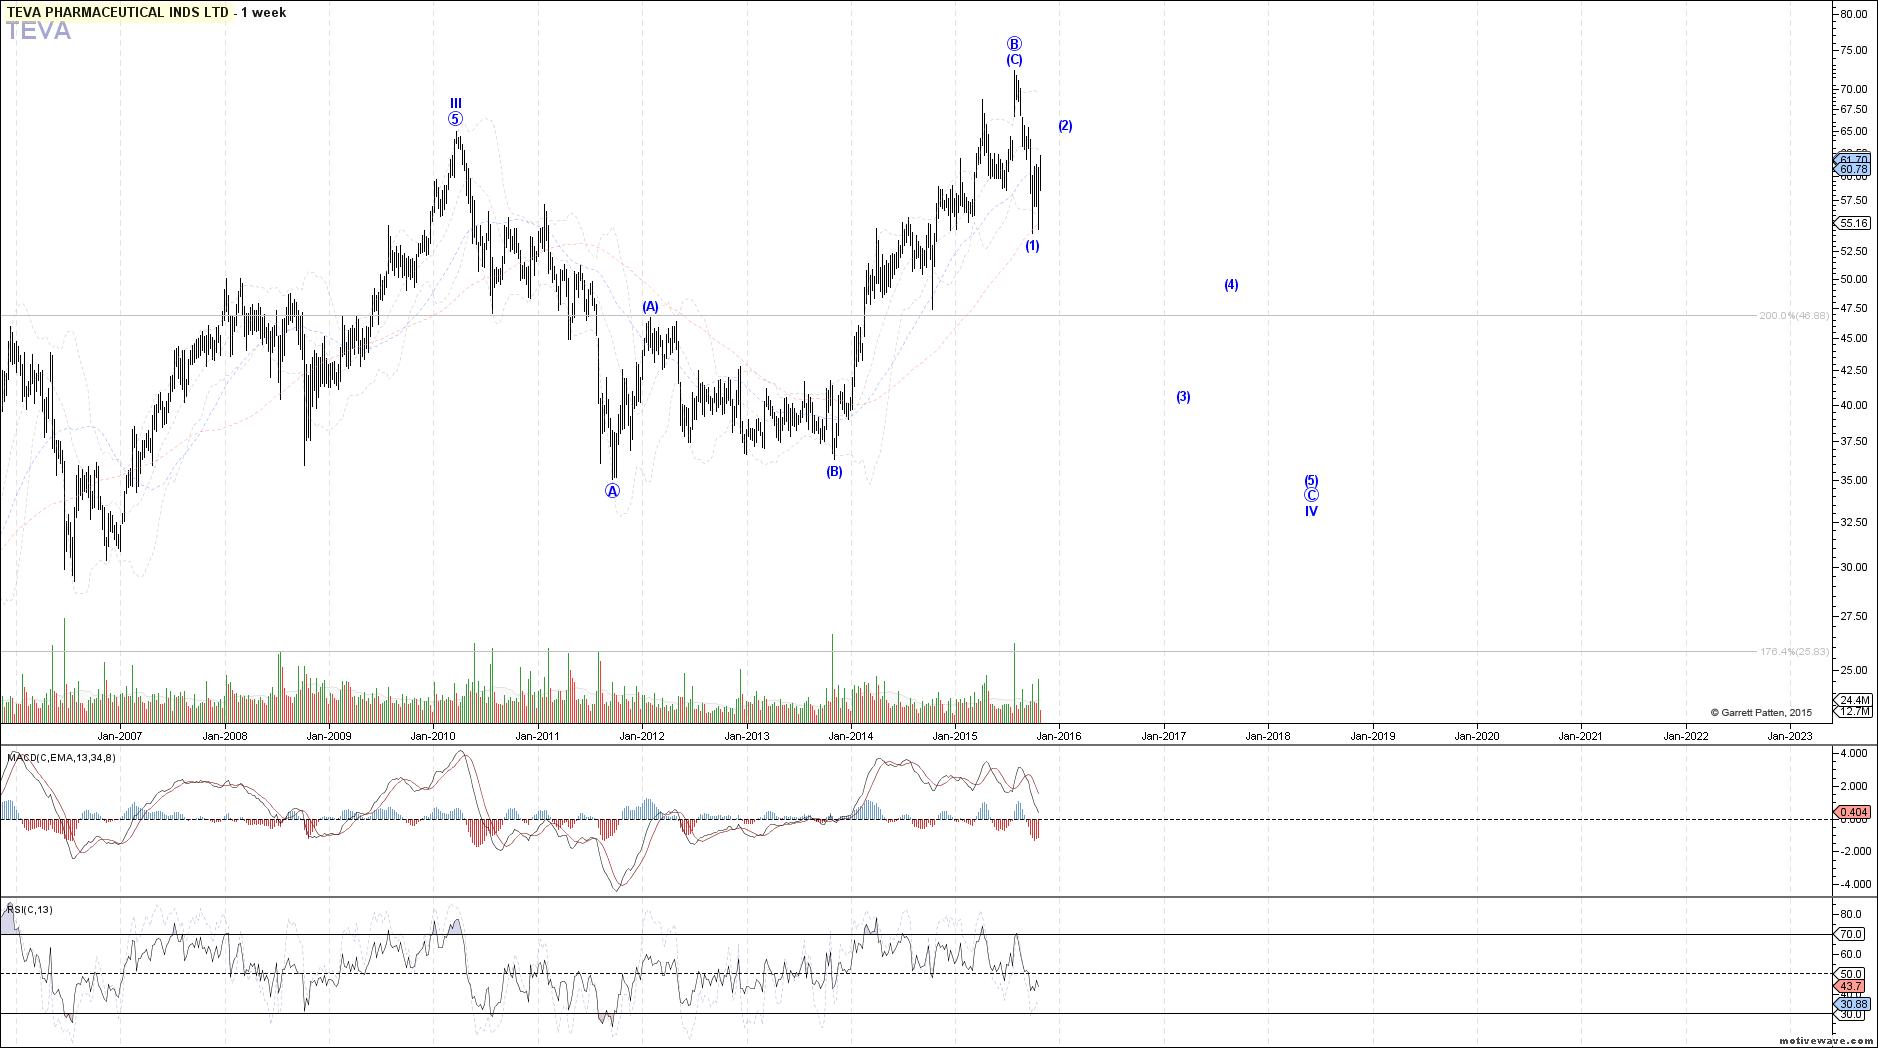Select the (1) wave label under recent low
This screenshot has width=1878, height=1048.
coord(1032,246)
